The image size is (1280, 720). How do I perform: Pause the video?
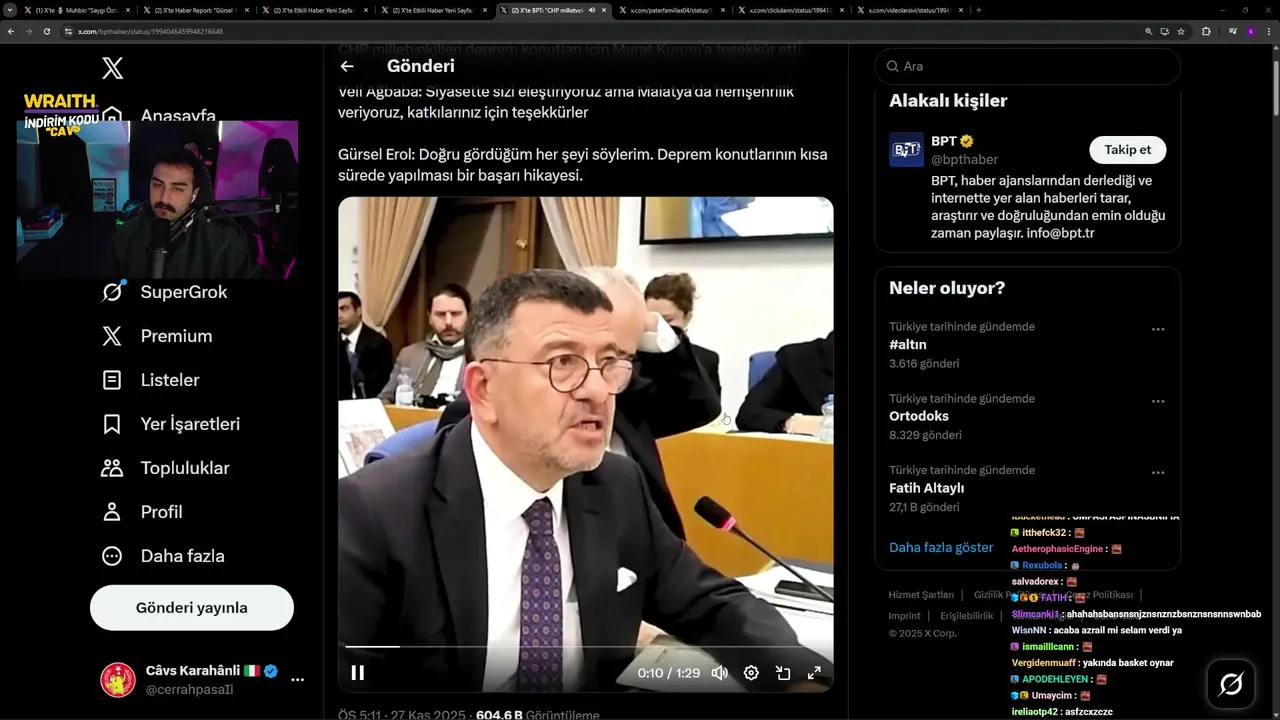click(357, 673)
